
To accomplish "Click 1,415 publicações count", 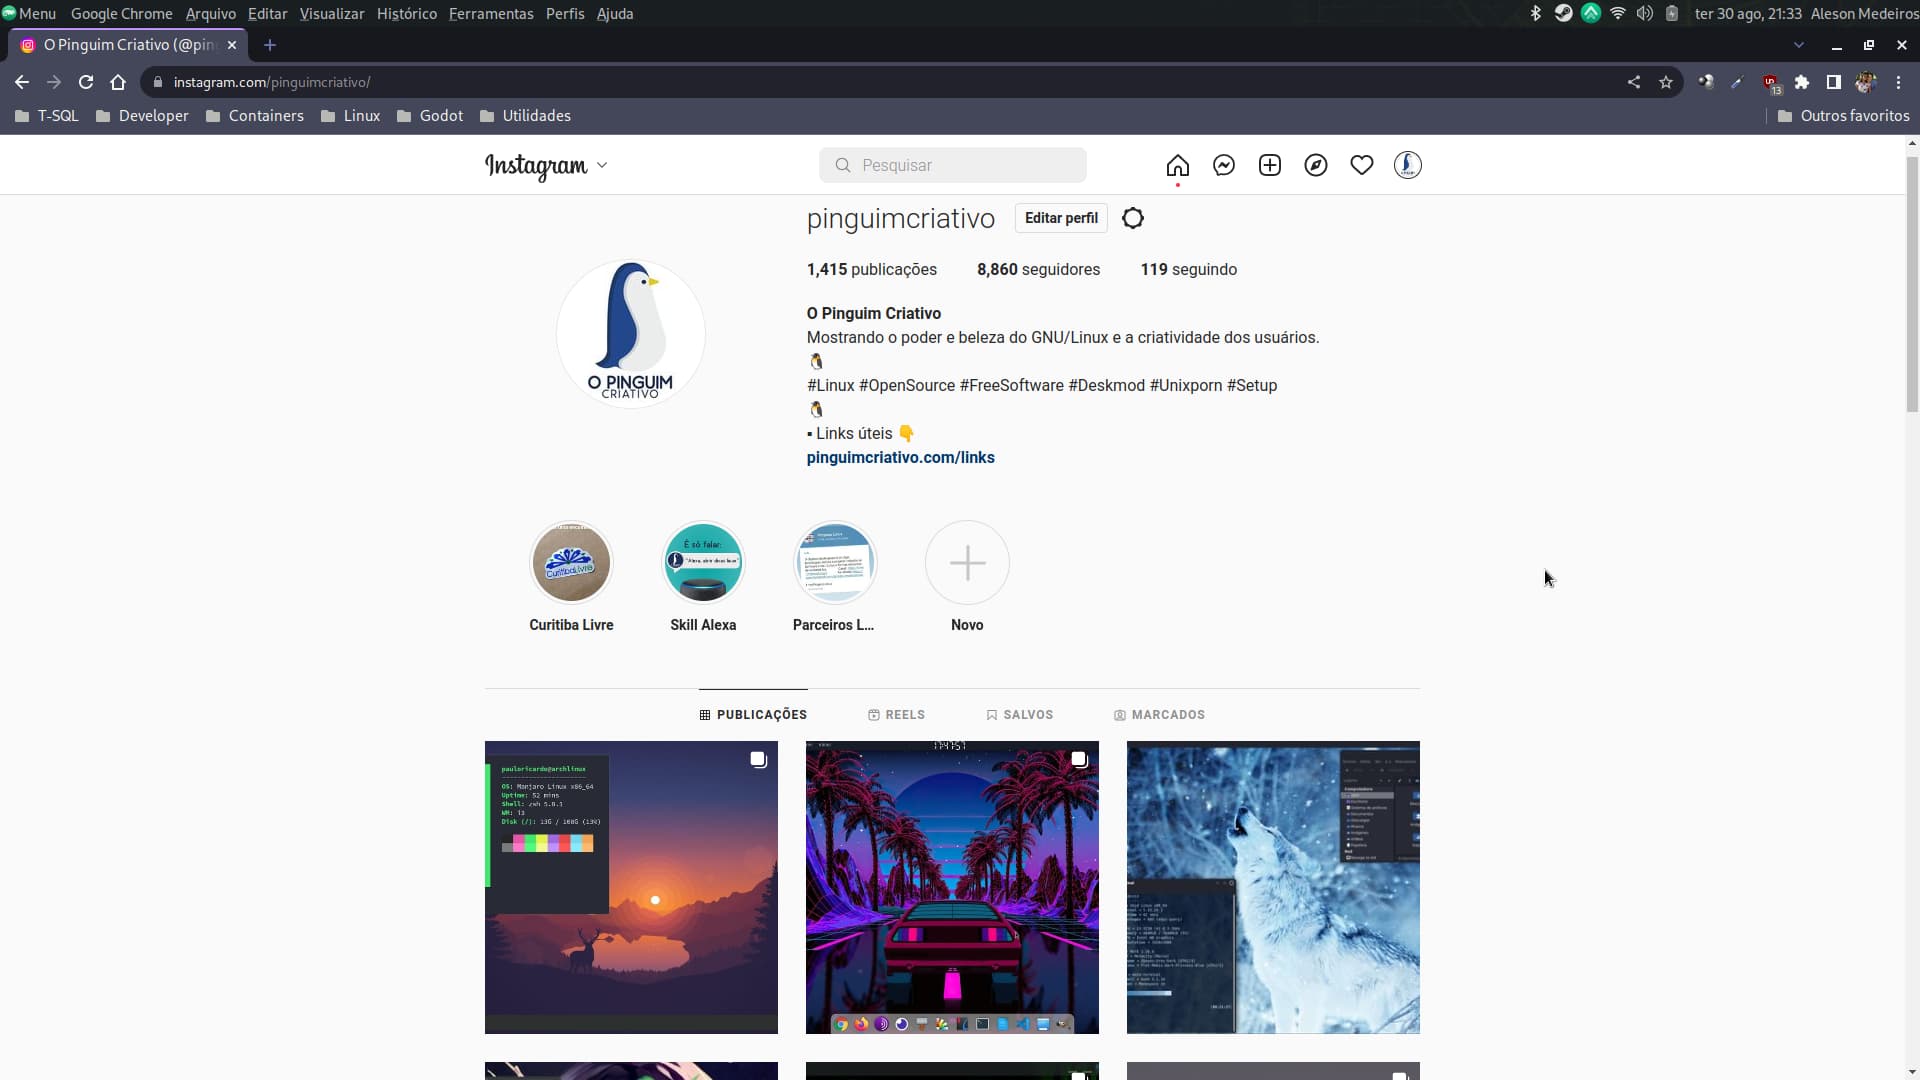I will [872, 269].
